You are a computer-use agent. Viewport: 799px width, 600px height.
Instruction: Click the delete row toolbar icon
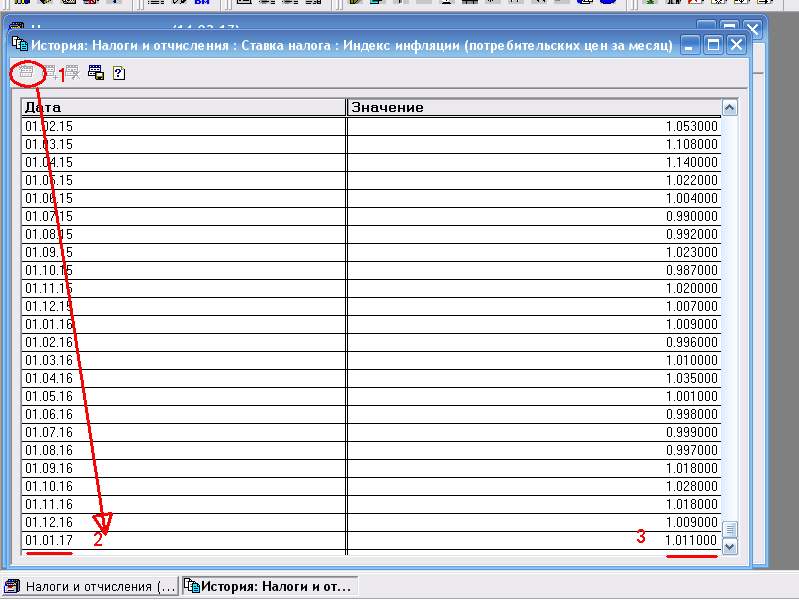coord(72,72)
